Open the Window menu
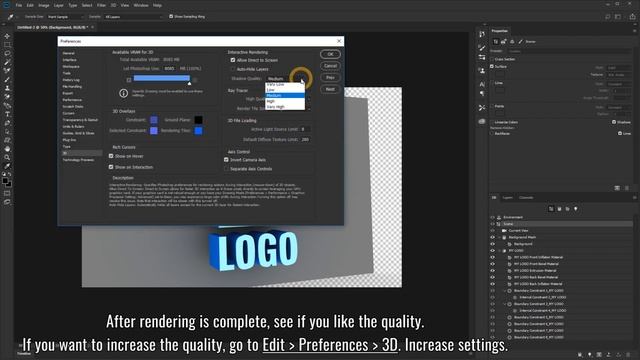The height and width of the screenshot is (360, 640). click(x=141, y=5)
